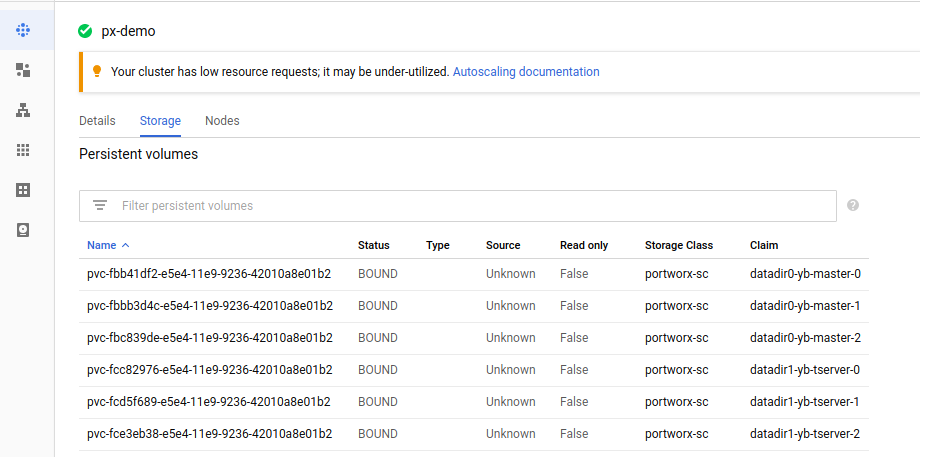The height and width of the screenshot is (457, 926).
Task: Open the Autoscaling documentation link
Action: point(526,72)
